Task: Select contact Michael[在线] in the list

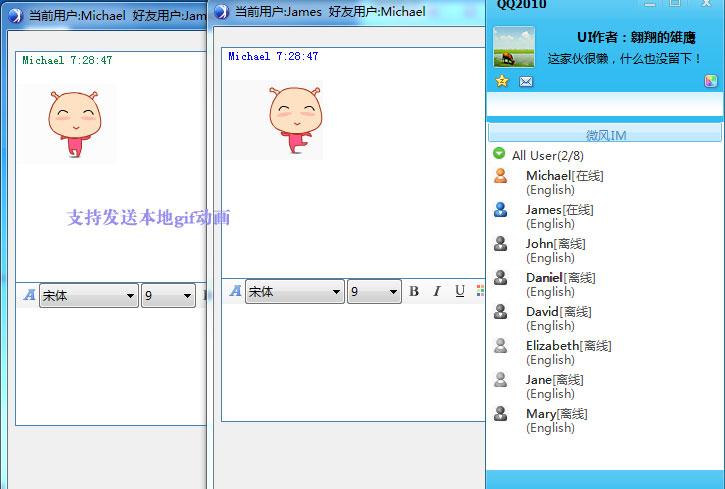Action: 565,176
